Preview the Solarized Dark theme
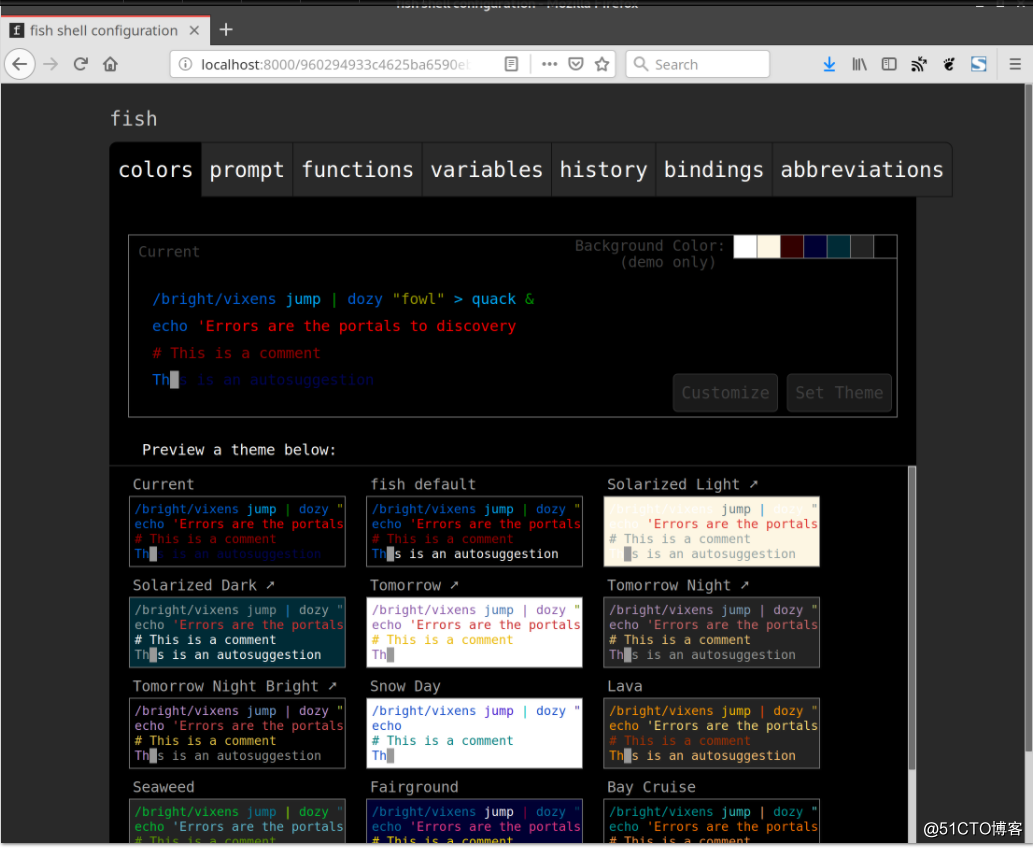The width and height of the screenshot is (1033, 848). click(x=237, y=633)
